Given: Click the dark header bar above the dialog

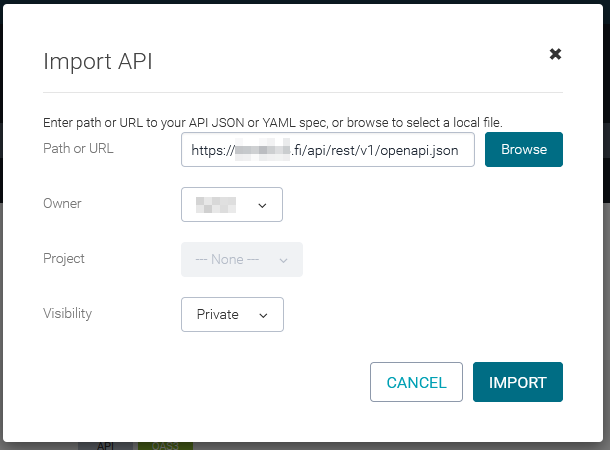Looking at the screenshot, I should (x=300, y=5).
